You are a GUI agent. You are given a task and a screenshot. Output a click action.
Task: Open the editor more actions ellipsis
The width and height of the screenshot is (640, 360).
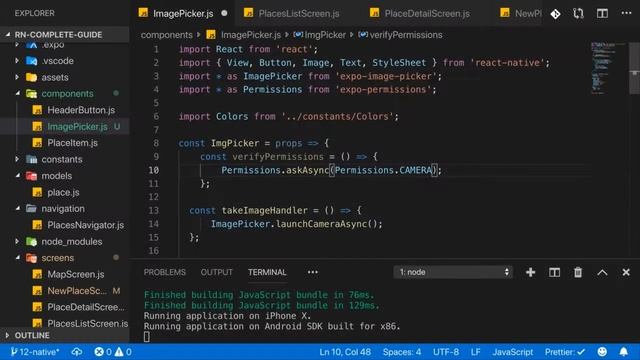pyautogui.click(x=626, y=13)
